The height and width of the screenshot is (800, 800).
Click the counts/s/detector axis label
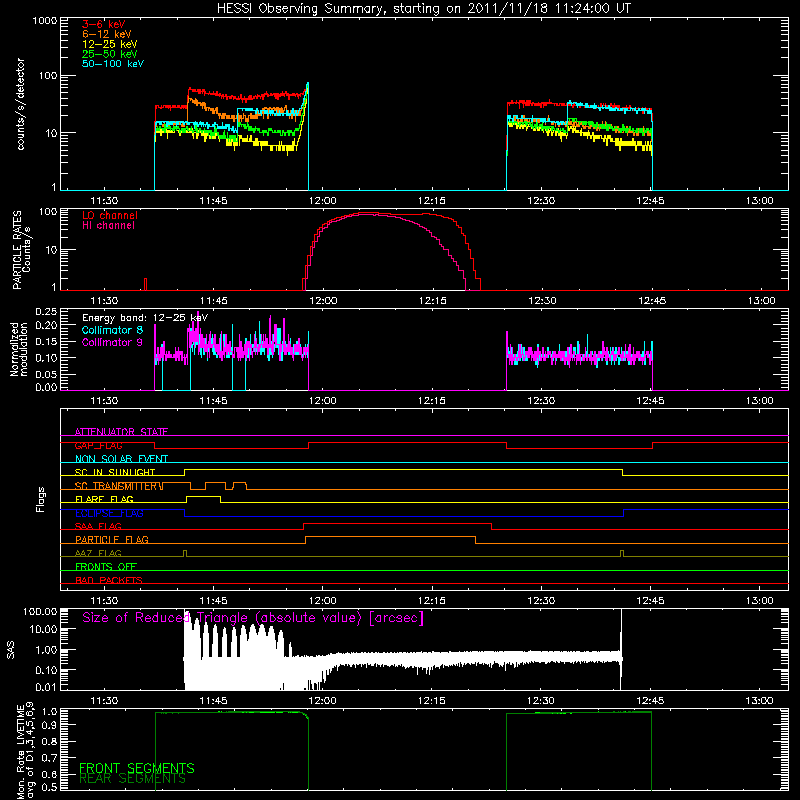(x=20, y=104)
